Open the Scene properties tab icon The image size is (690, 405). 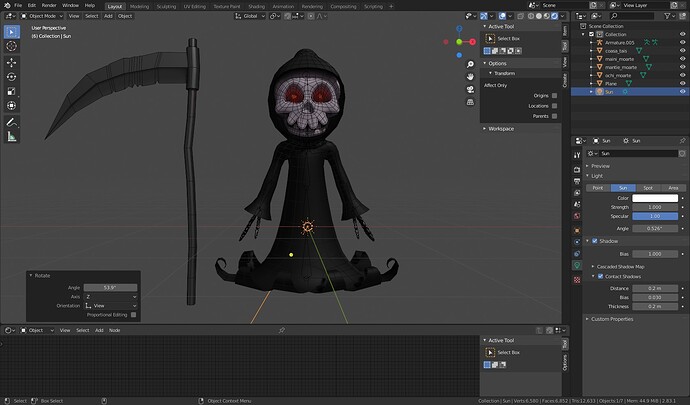click(x=577, y=204)
